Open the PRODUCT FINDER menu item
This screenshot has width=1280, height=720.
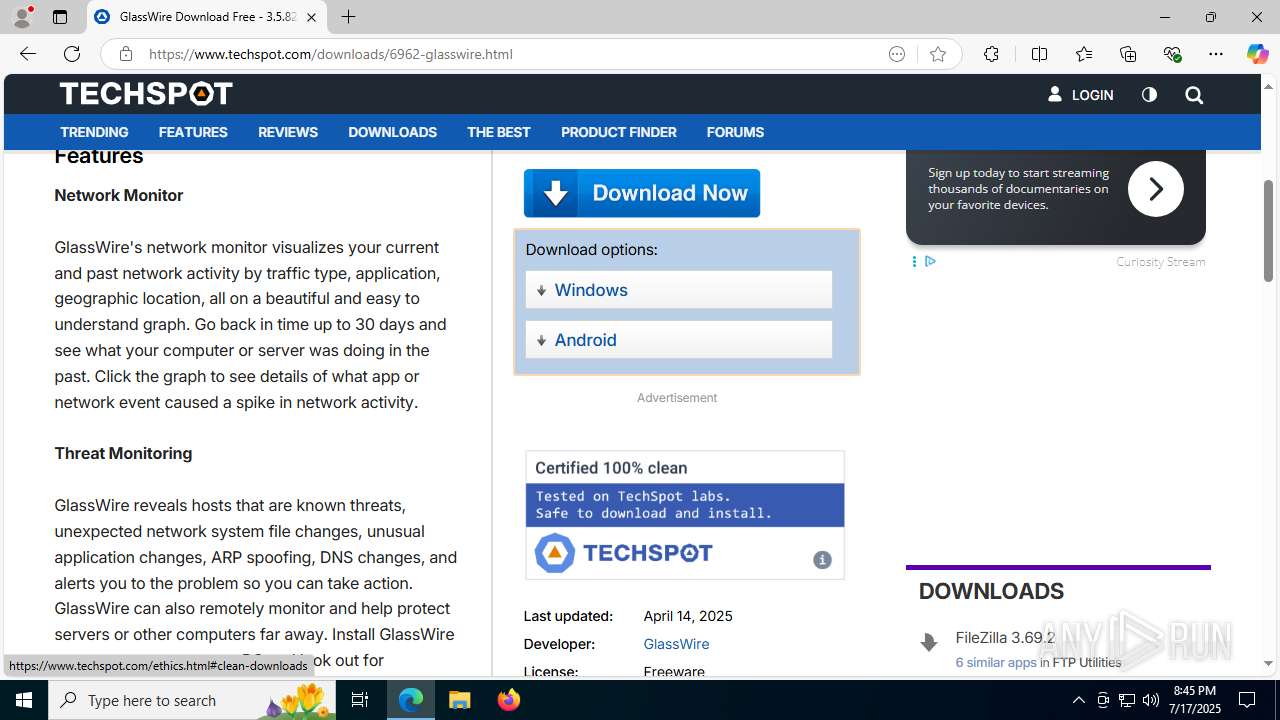click(618, 132)
